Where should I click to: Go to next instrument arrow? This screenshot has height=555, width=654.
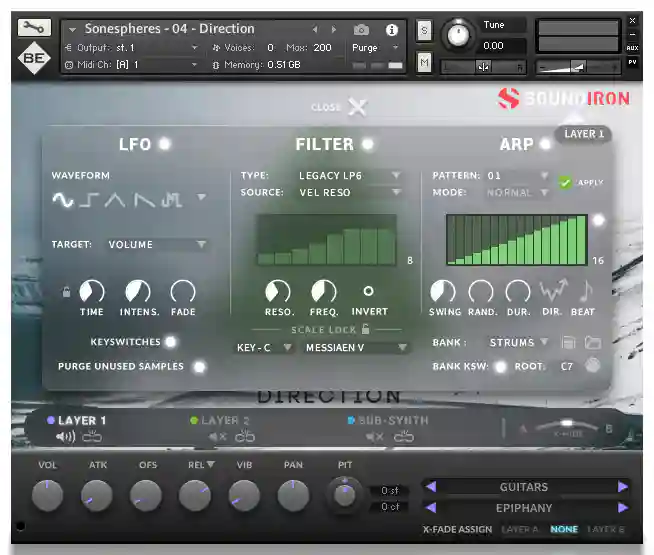pos(334,30)
